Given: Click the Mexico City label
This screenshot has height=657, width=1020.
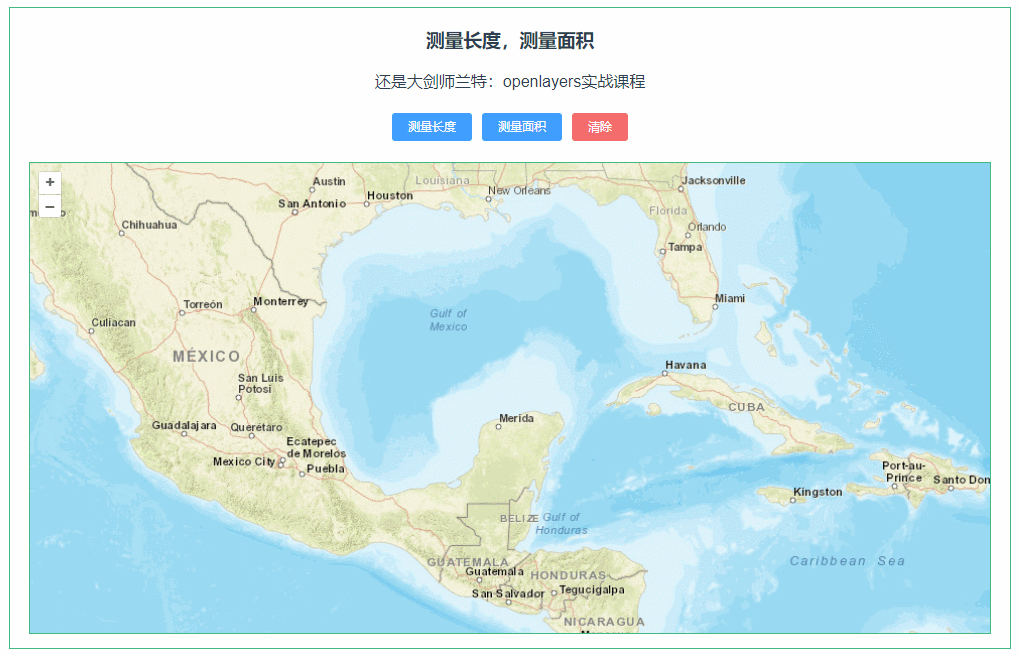Looking at the screenshot, I should [244, 461].
